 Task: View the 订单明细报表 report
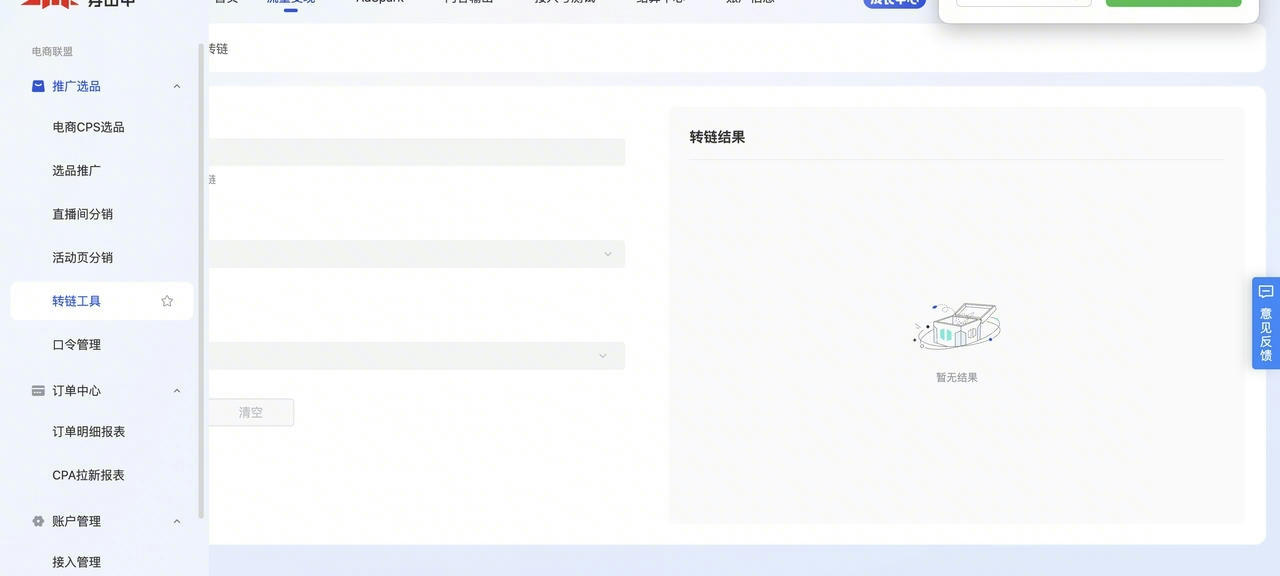[88, 432]
